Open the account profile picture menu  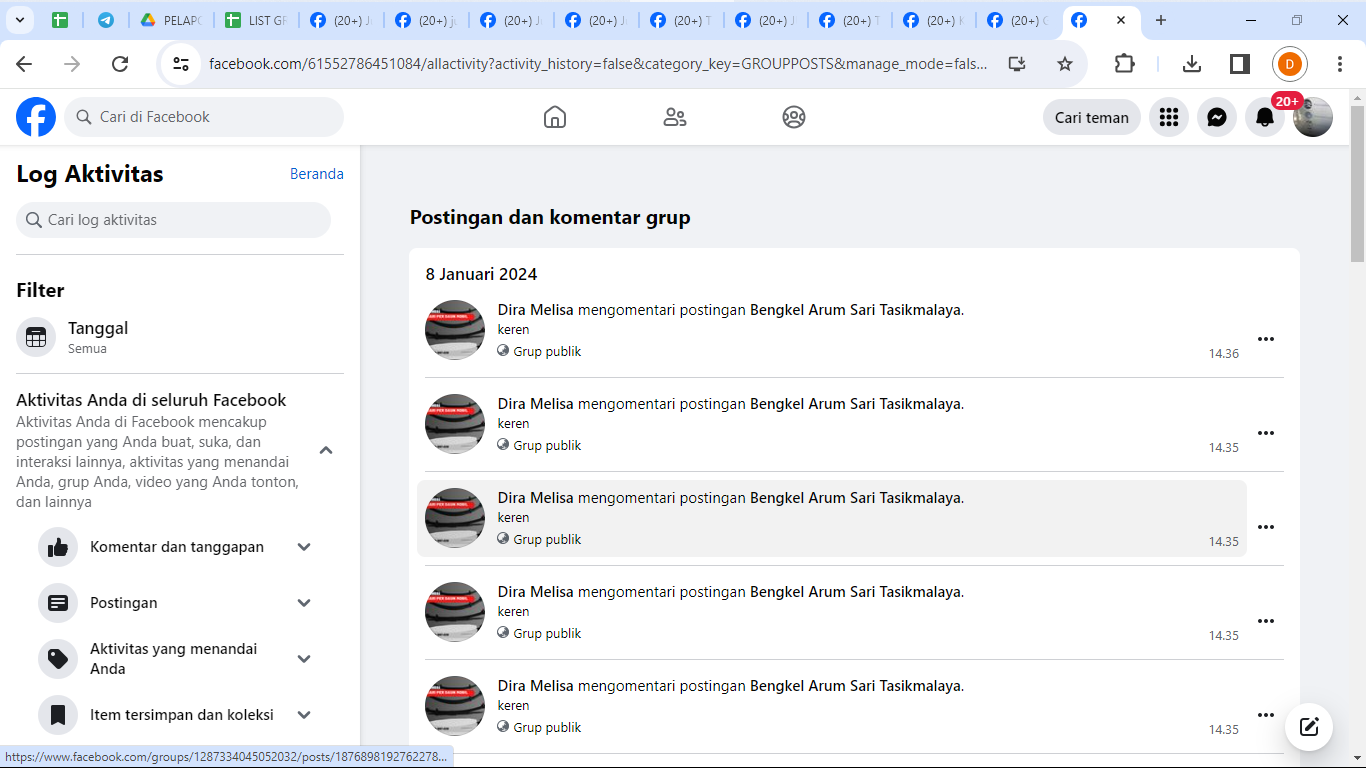1313,117
